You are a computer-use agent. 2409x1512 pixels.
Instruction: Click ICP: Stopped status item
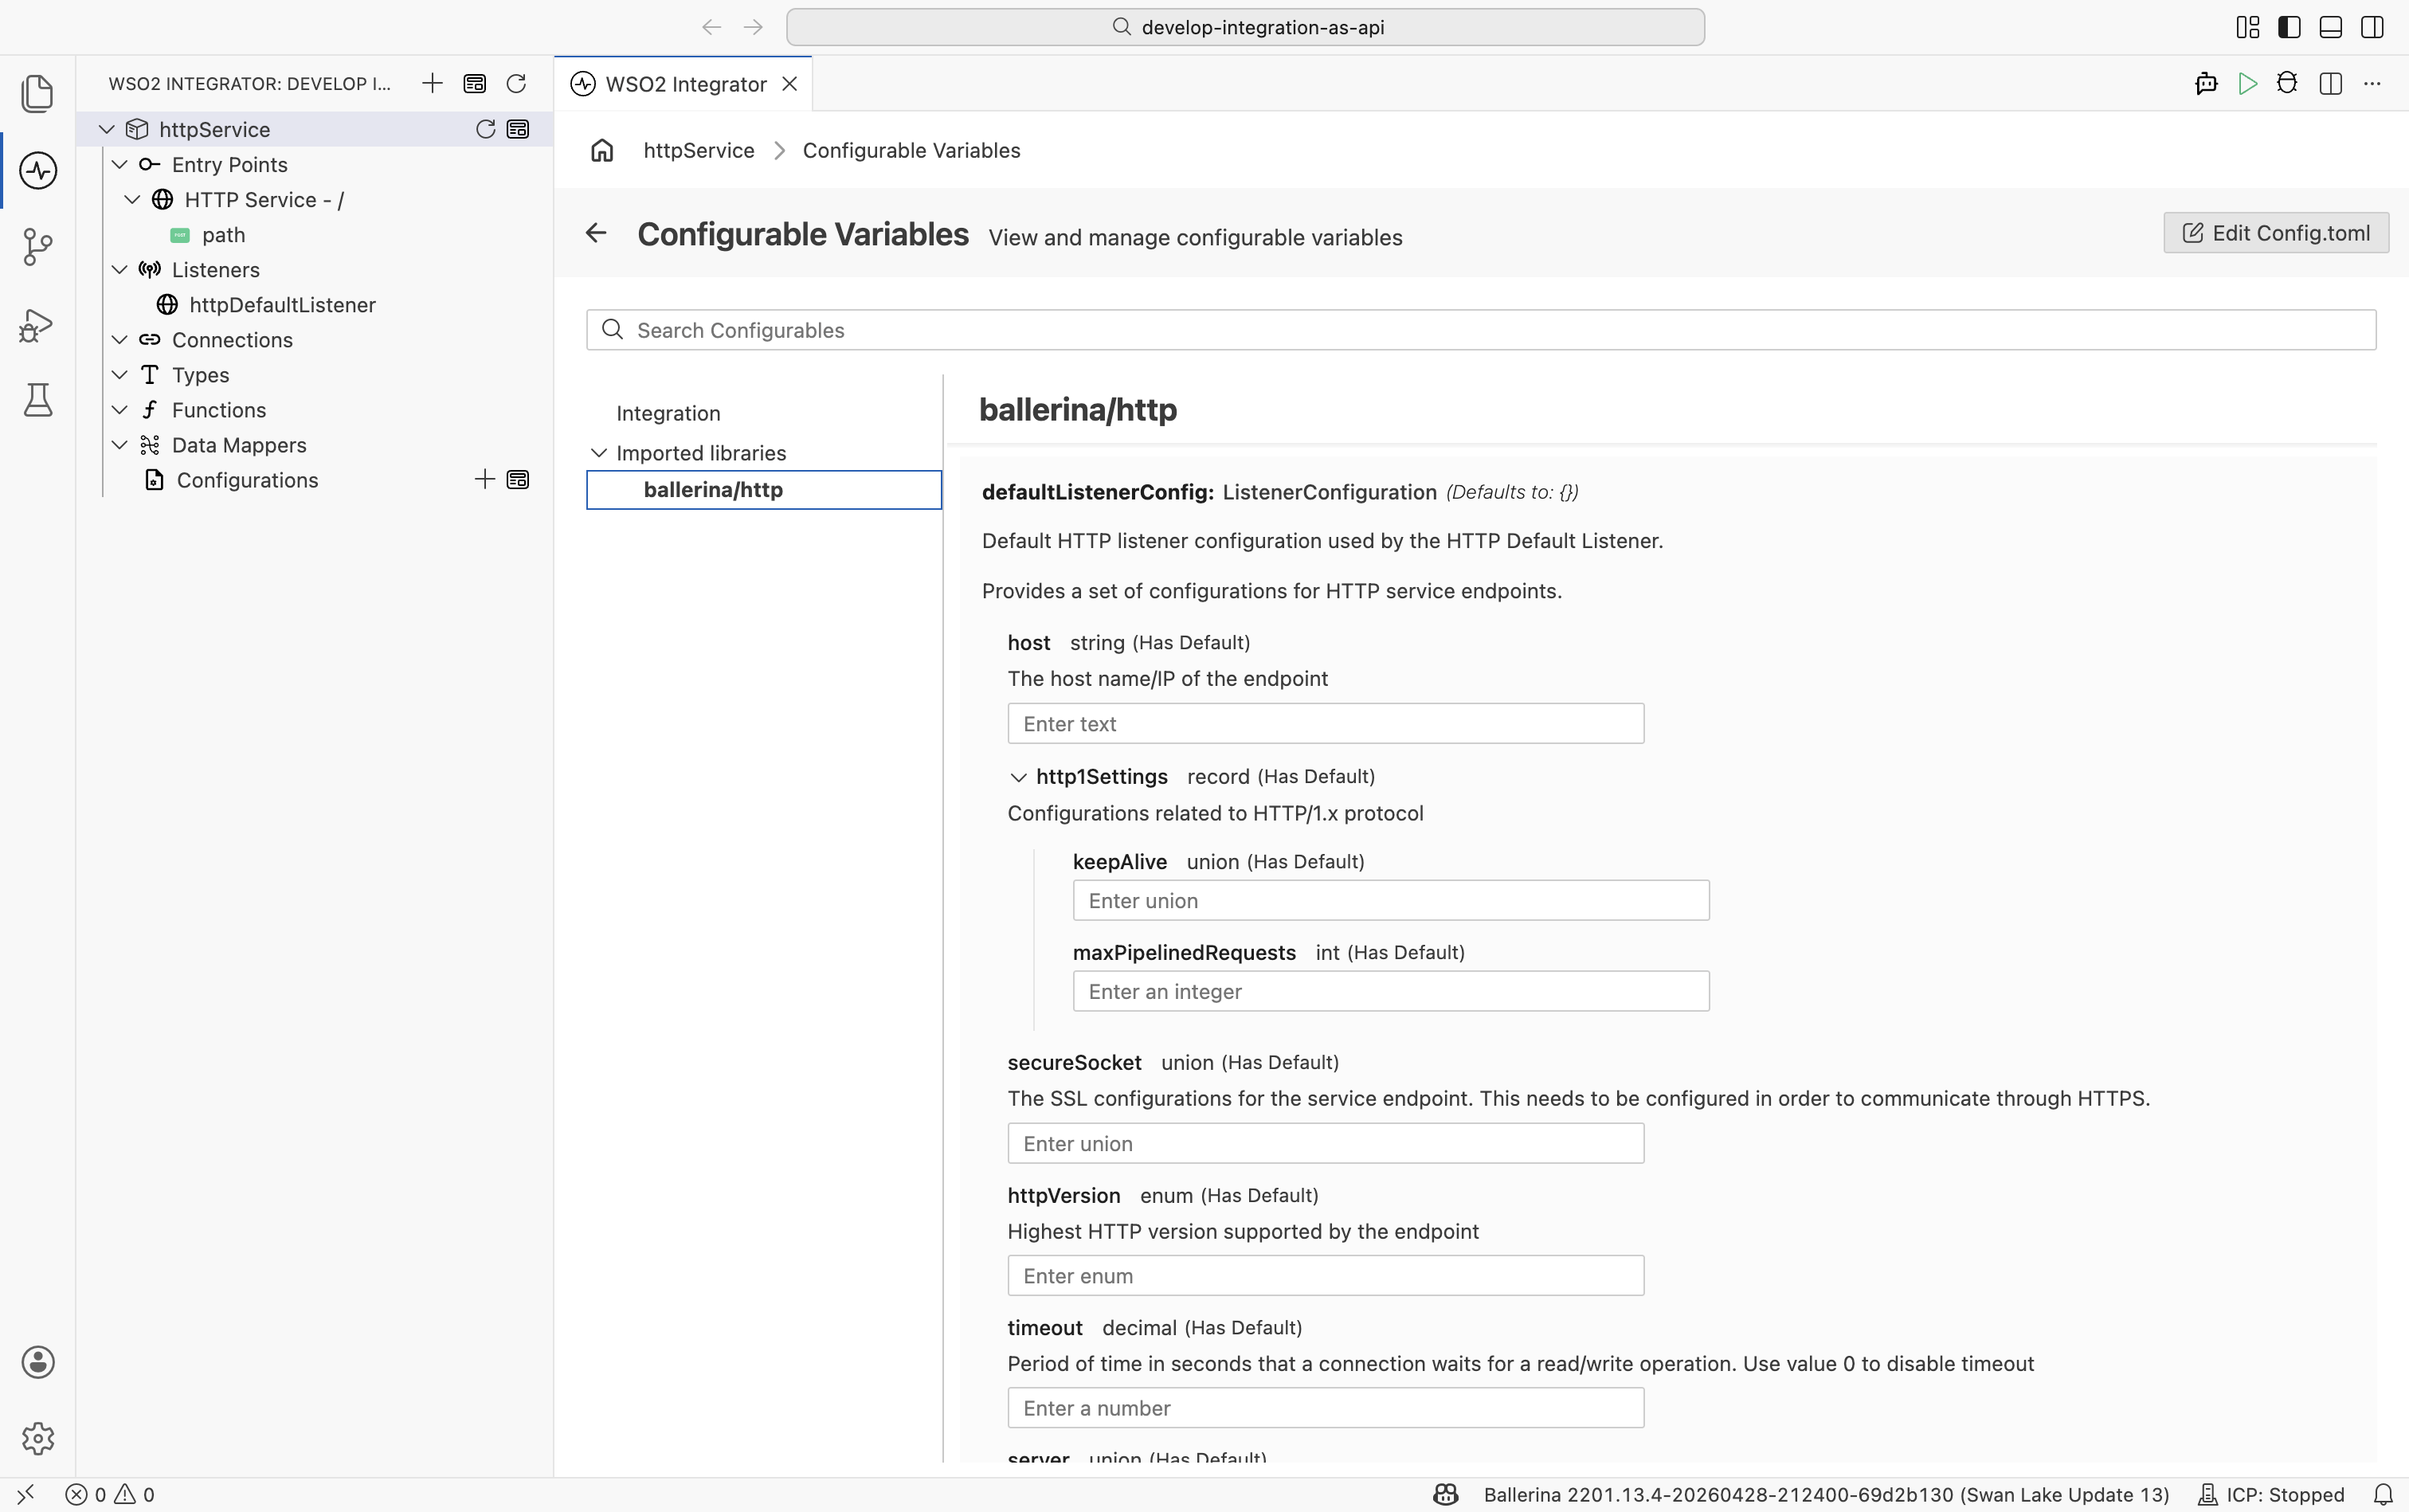click(2271, 1494)
